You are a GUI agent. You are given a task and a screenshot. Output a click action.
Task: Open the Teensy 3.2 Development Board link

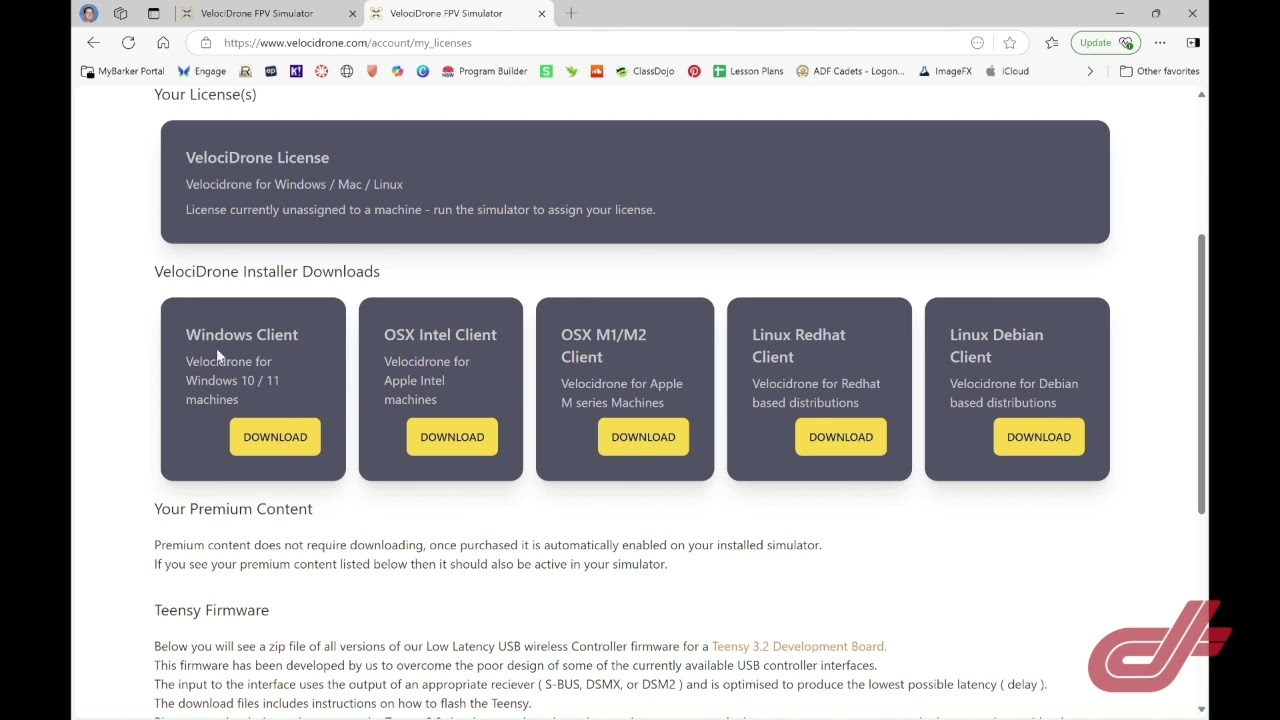point(799,646)
